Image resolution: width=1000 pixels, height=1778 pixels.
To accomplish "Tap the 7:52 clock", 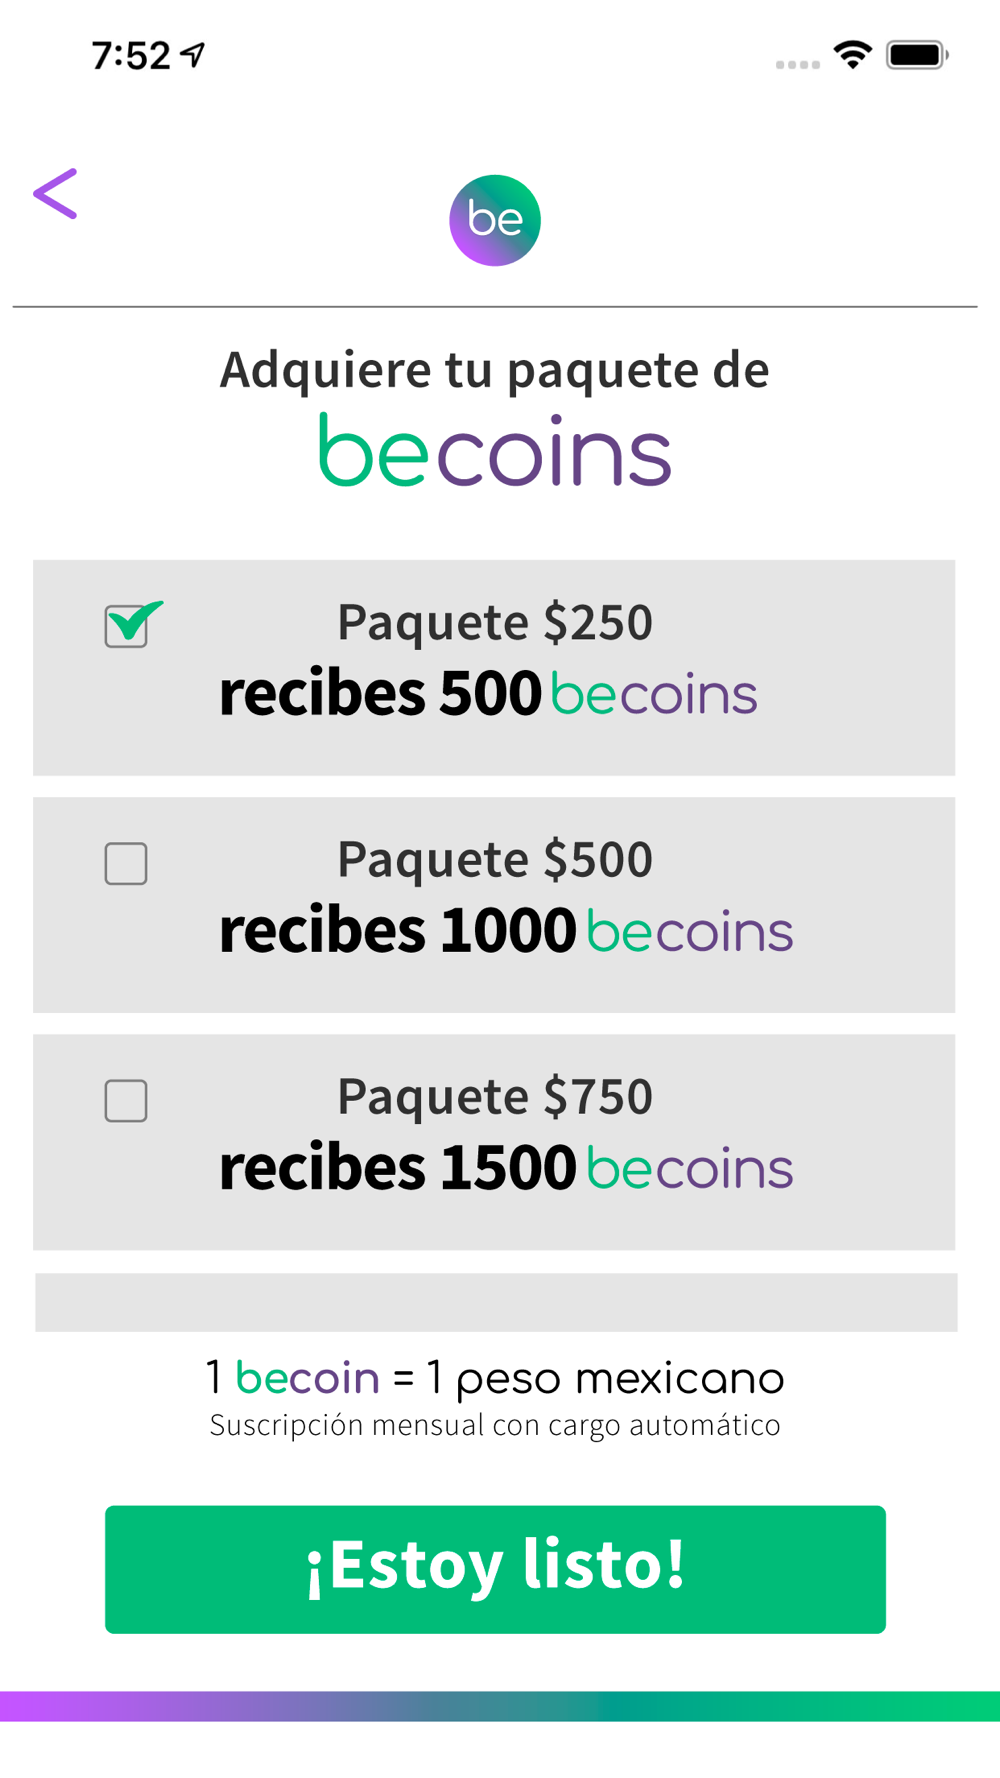I will click(131, 56).
